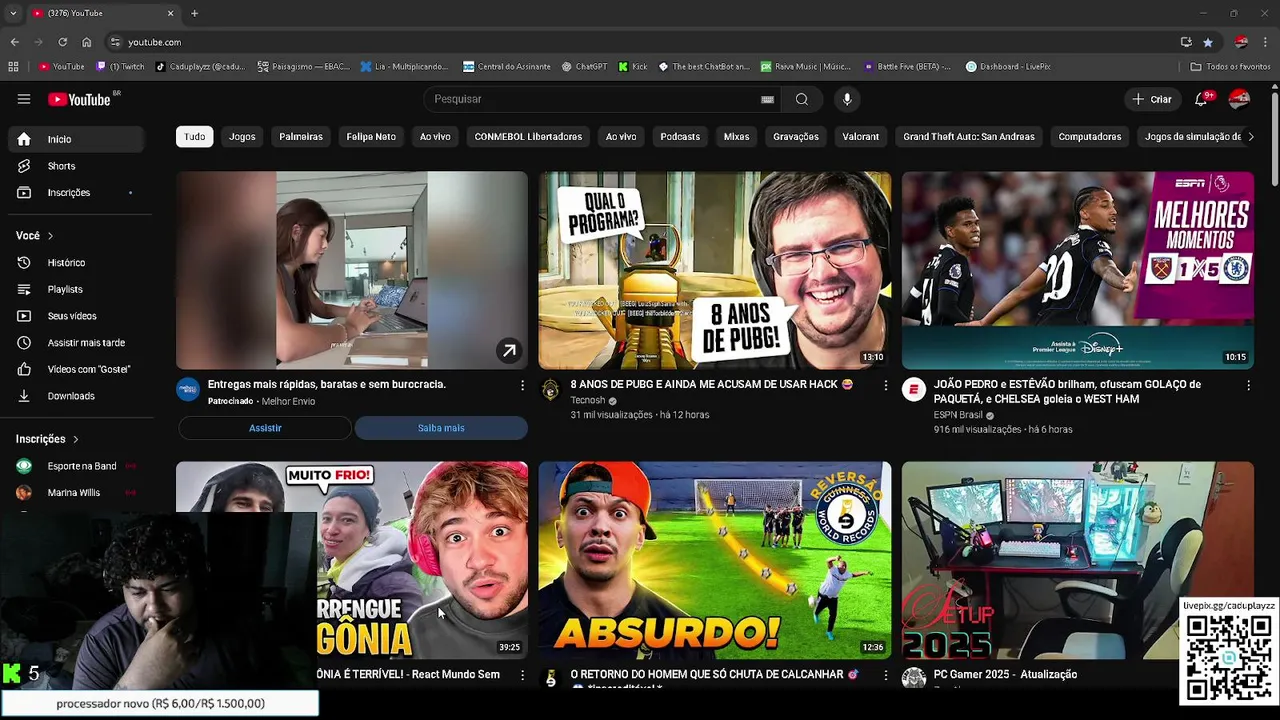The height and width of the screenshot is (720, 1280).
Task: Open the tab search dropdown arrow
Action: (12, 13)
